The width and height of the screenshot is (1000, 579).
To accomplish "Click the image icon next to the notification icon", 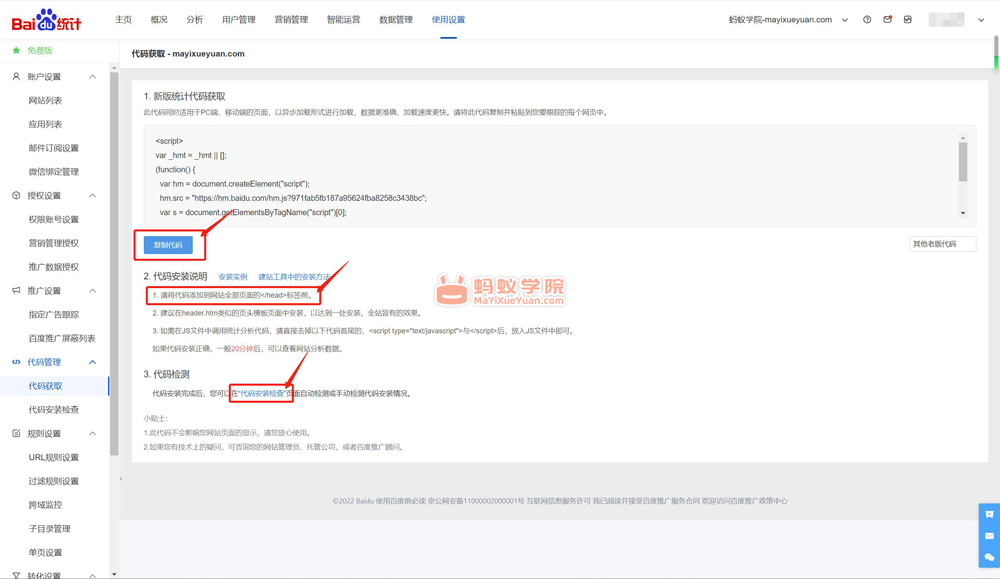I will click(908, 20).
